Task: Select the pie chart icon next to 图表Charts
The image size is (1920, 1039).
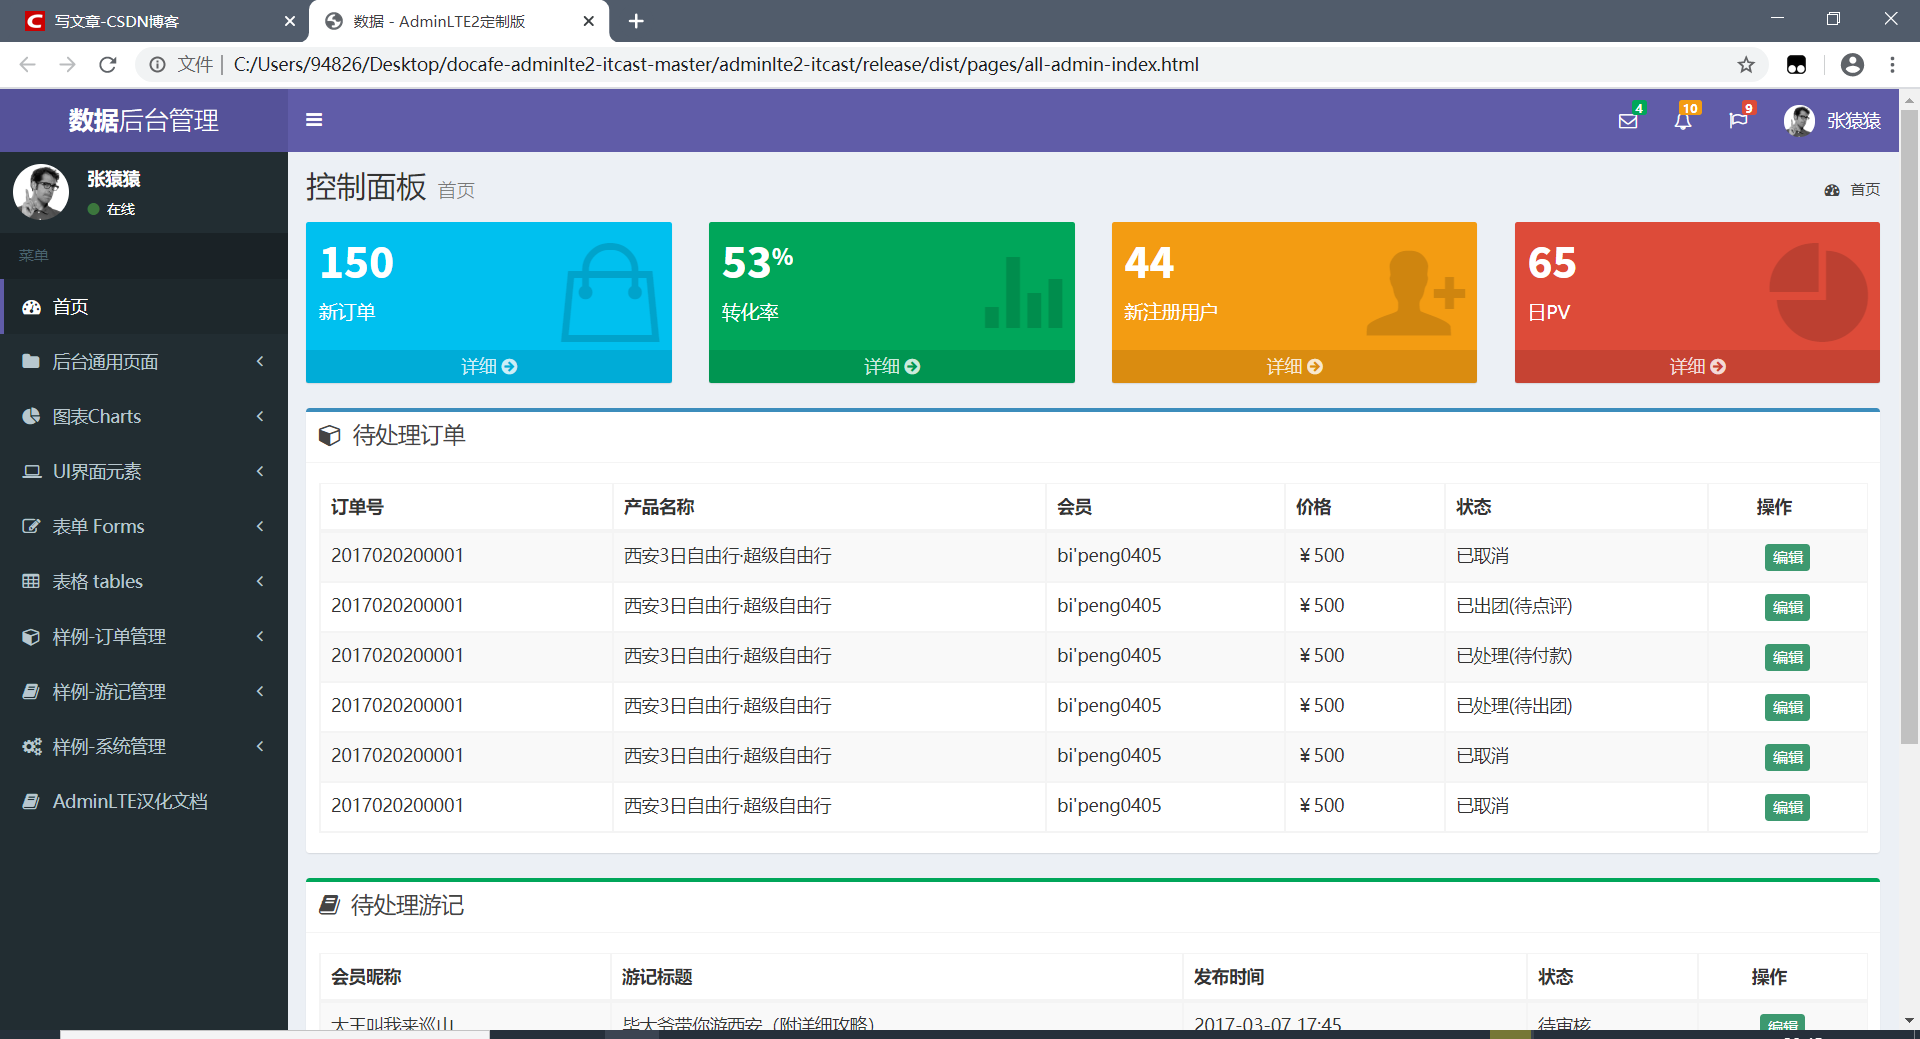Action: click(30, 416)
